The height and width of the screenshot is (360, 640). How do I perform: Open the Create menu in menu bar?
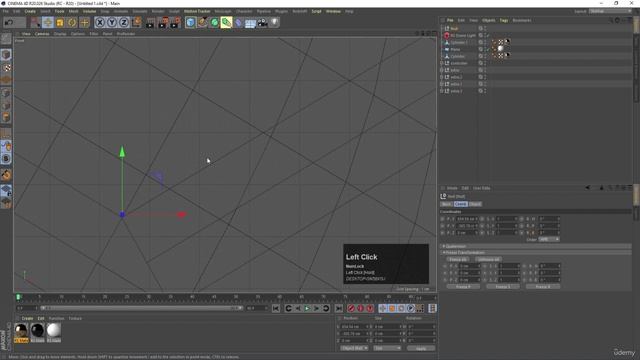[30, 11]
